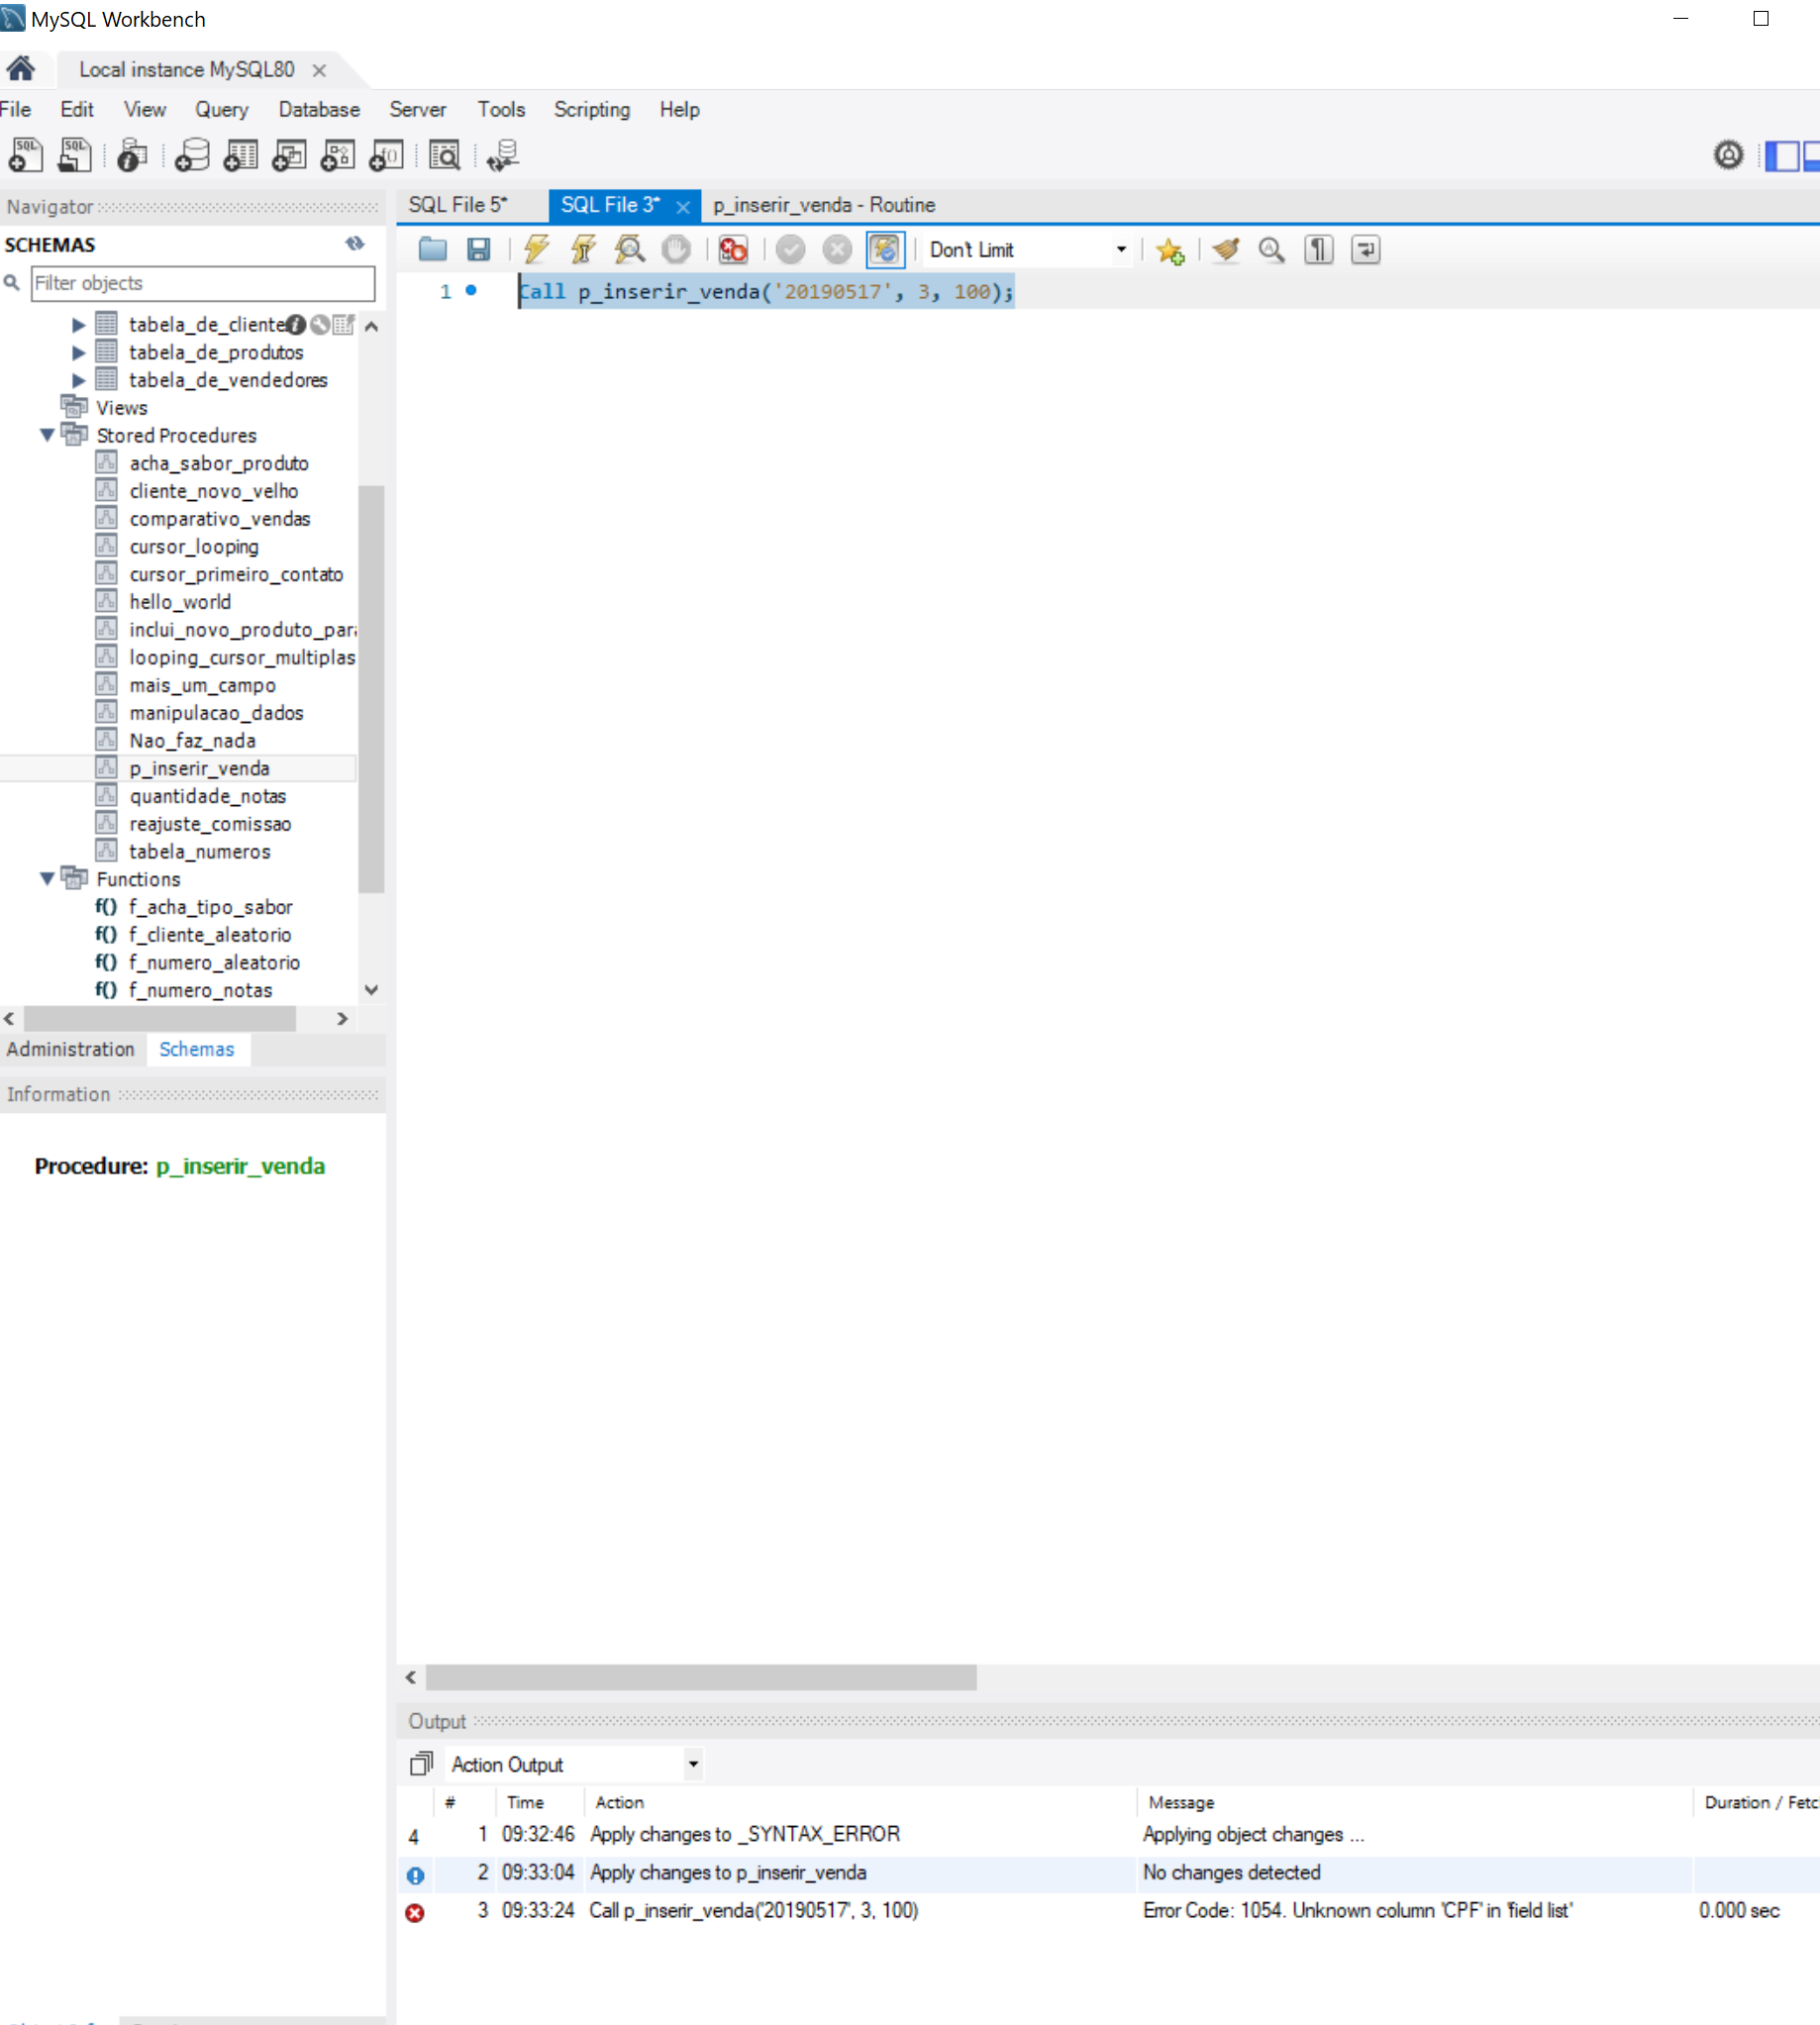Screen dimensions: 1820x2025
Task: Search table data icon
Action: coord(444,155)
